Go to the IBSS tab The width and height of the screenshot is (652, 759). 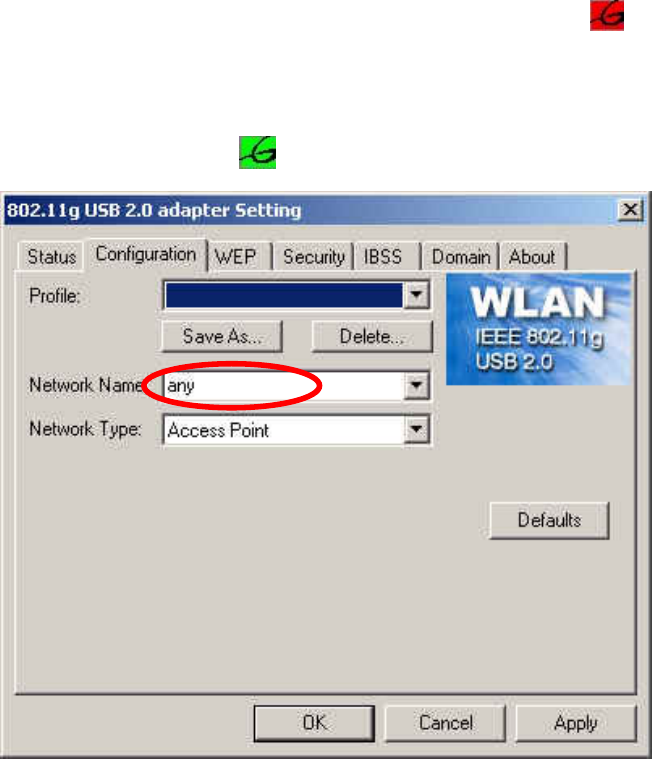coord(382,257)
